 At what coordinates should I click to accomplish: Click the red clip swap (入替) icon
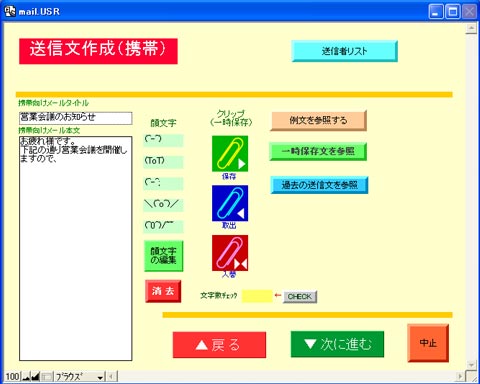point(230,253)
